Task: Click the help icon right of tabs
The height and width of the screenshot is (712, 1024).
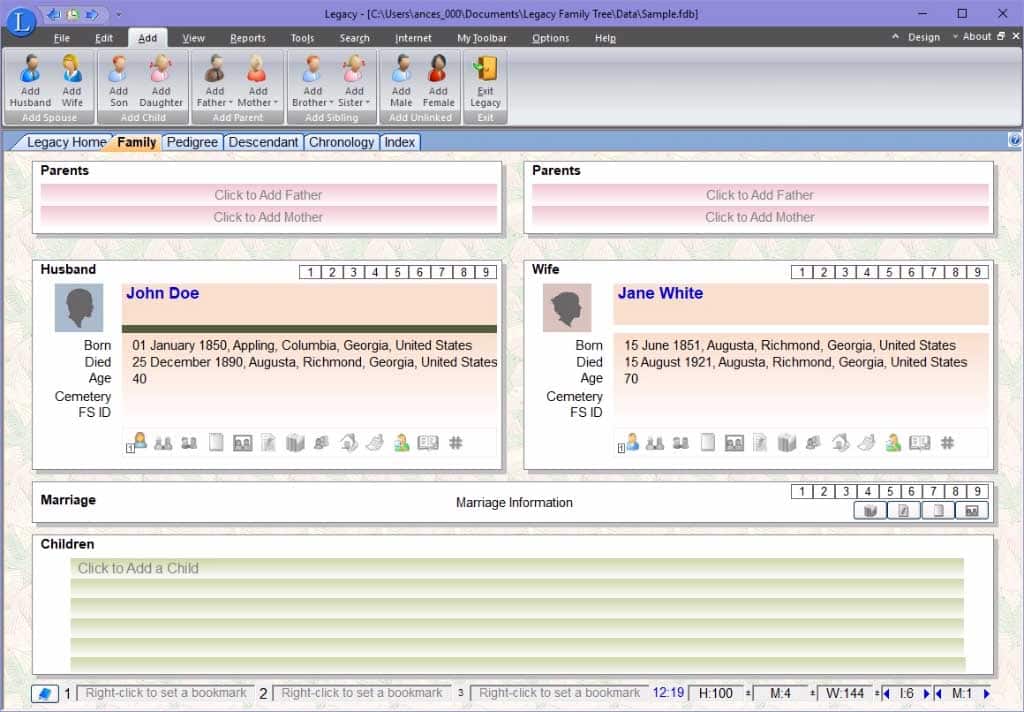Action: [1015, 141]
